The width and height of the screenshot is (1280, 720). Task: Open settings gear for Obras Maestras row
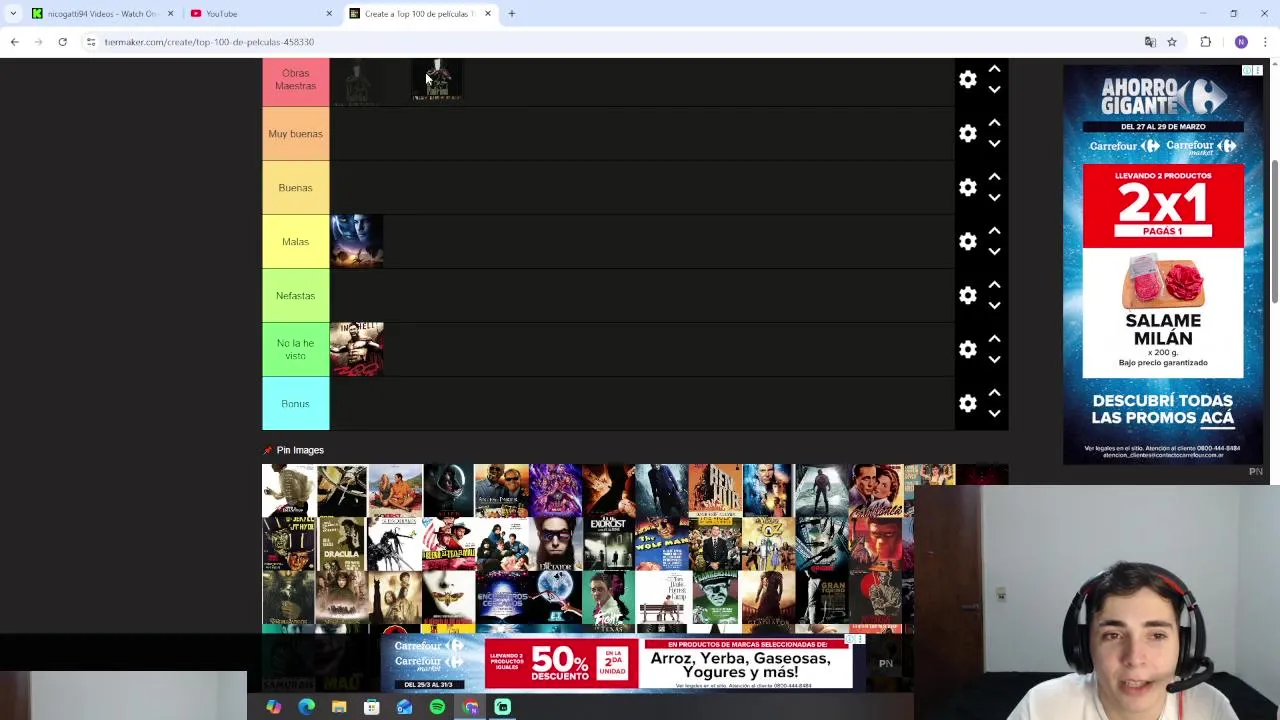click(967, 79)
